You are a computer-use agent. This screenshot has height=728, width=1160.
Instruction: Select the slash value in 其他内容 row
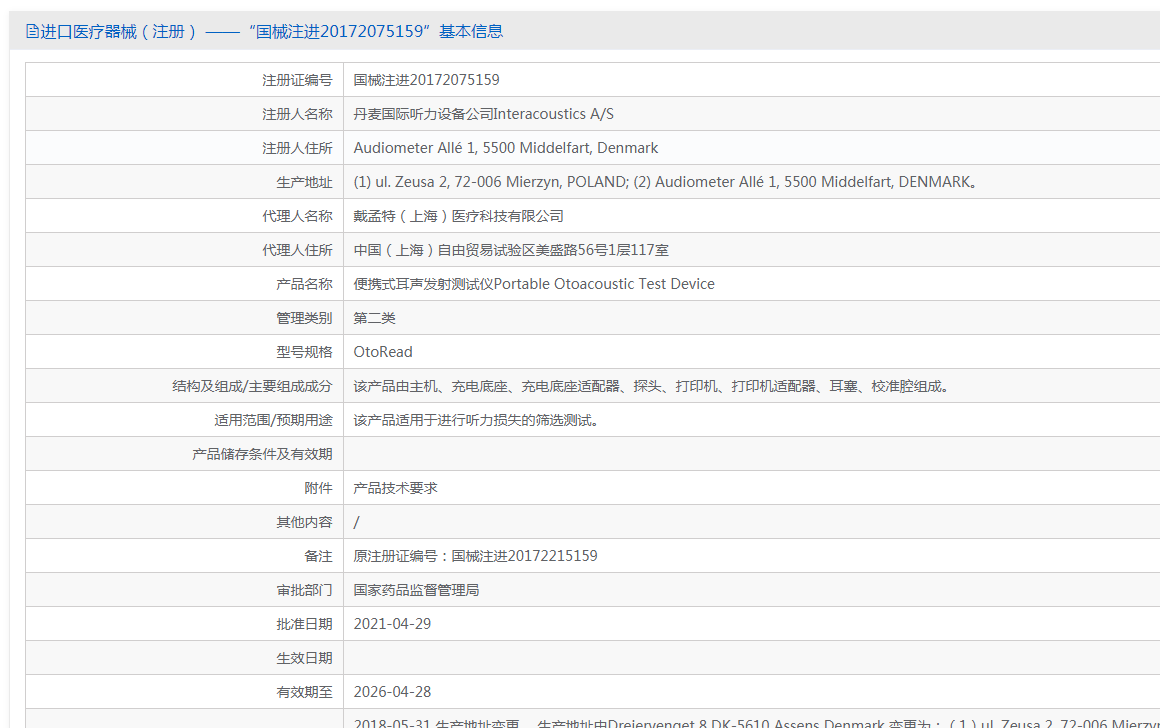[357, 522]
